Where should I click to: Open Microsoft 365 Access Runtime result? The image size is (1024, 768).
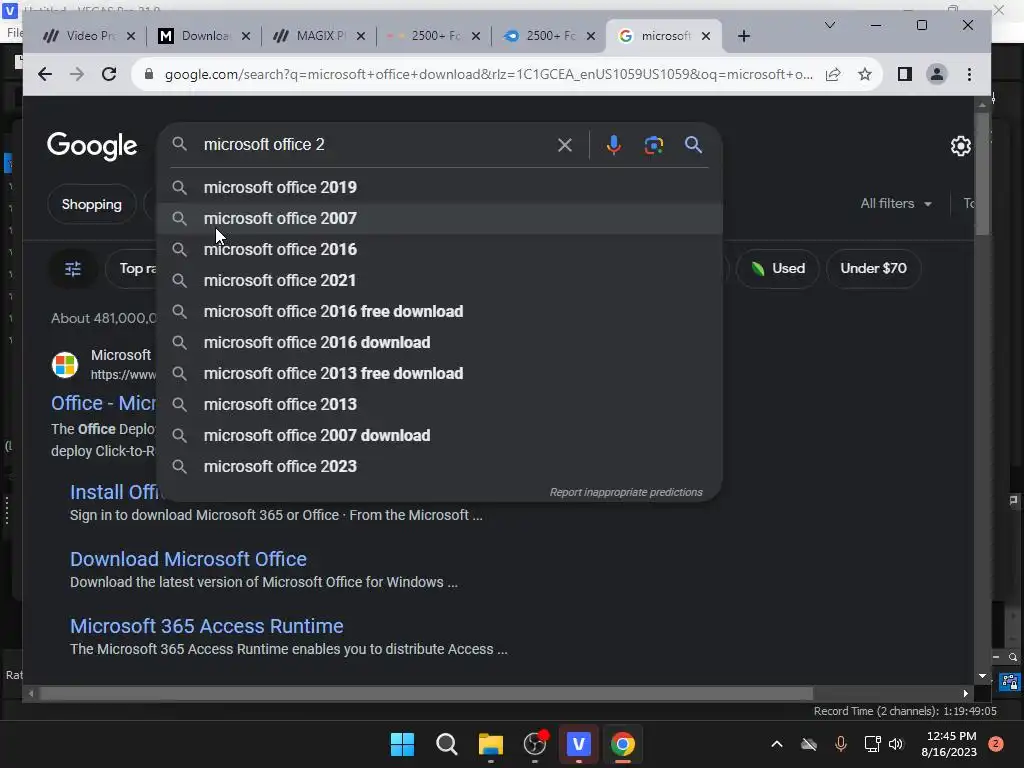coord(206,626)
